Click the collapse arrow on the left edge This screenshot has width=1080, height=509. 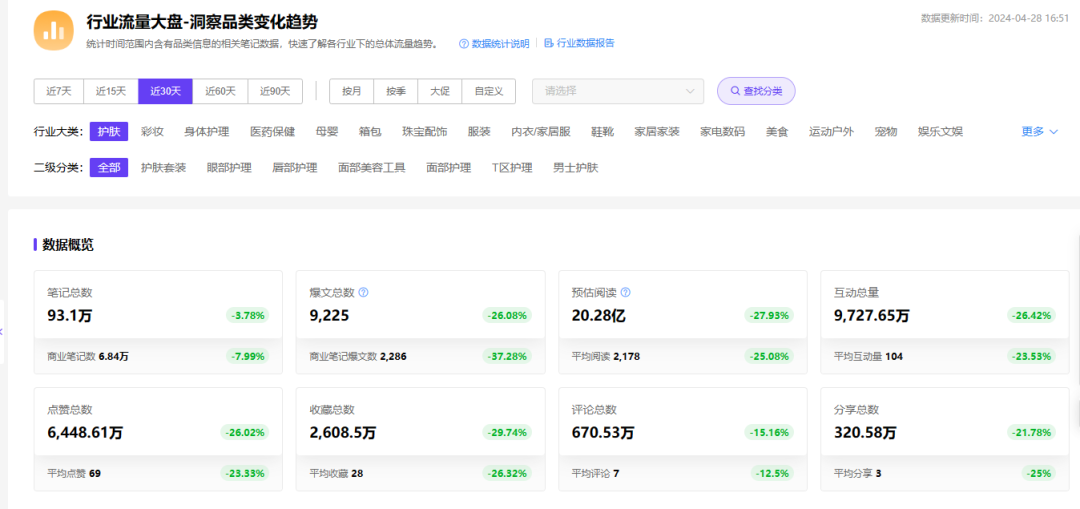[x=2, y=332]
